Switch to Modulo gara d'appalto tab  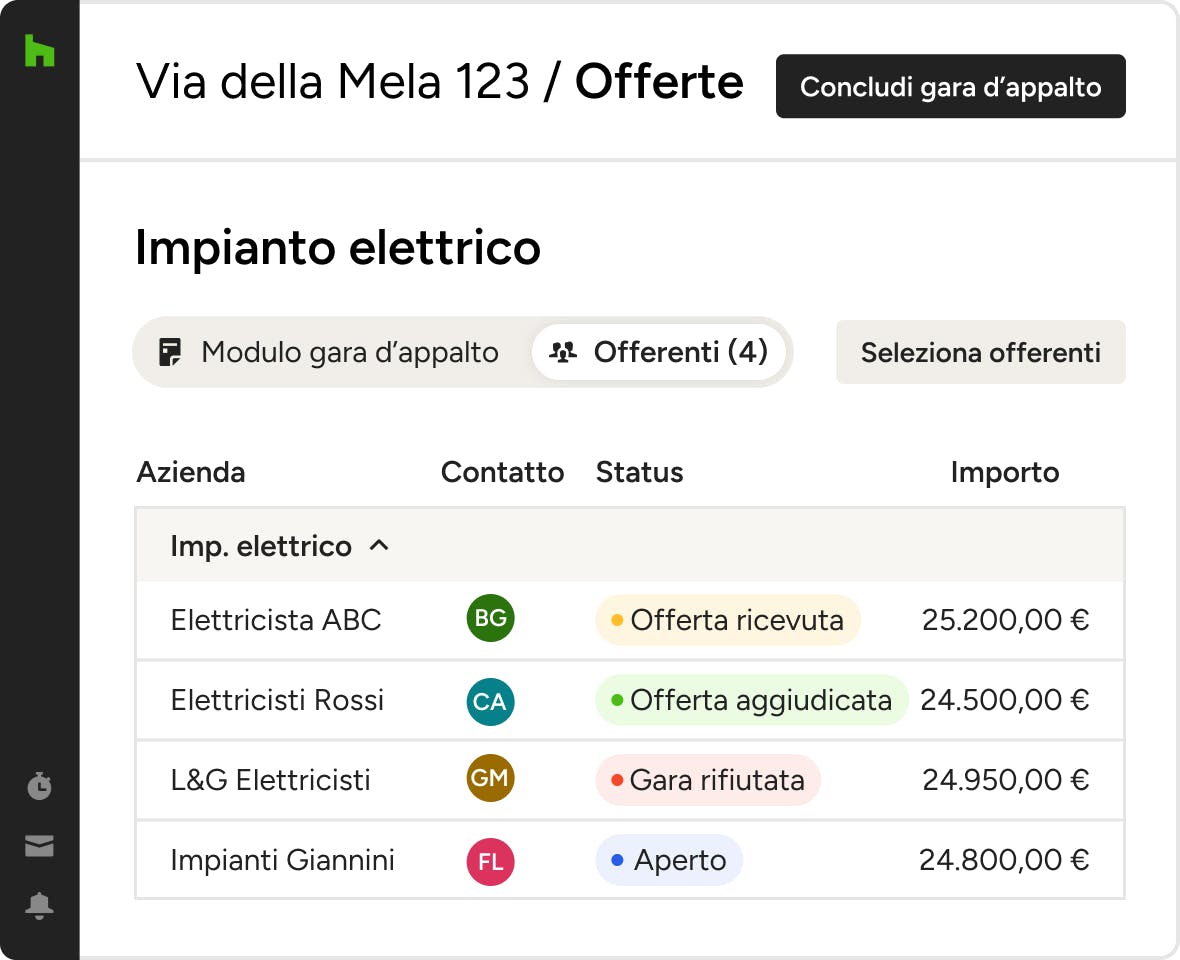point(330,352)
